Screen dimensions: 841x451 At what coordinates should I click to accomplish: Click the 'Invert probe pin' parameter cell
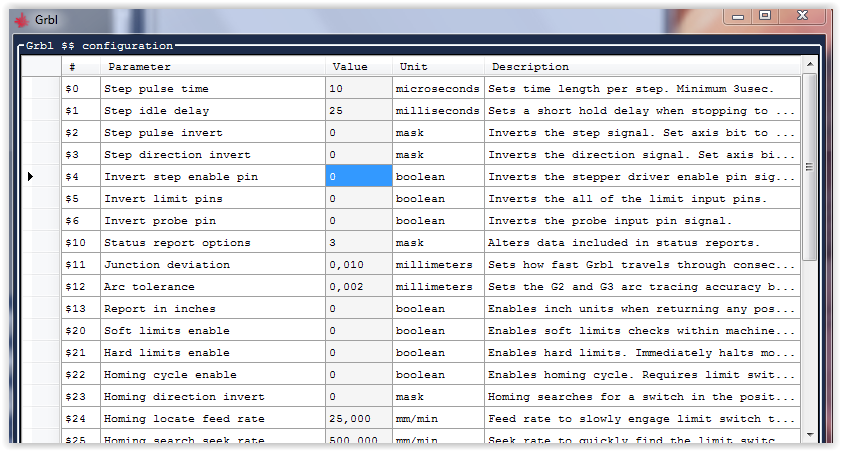coord(213,220)
